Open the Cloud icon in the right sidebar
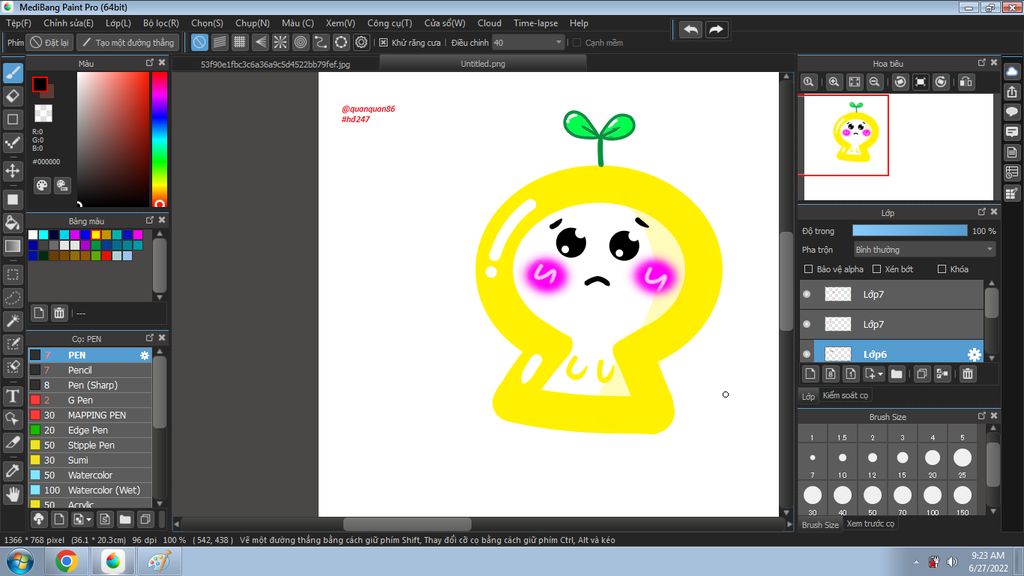 [1012, 71]
